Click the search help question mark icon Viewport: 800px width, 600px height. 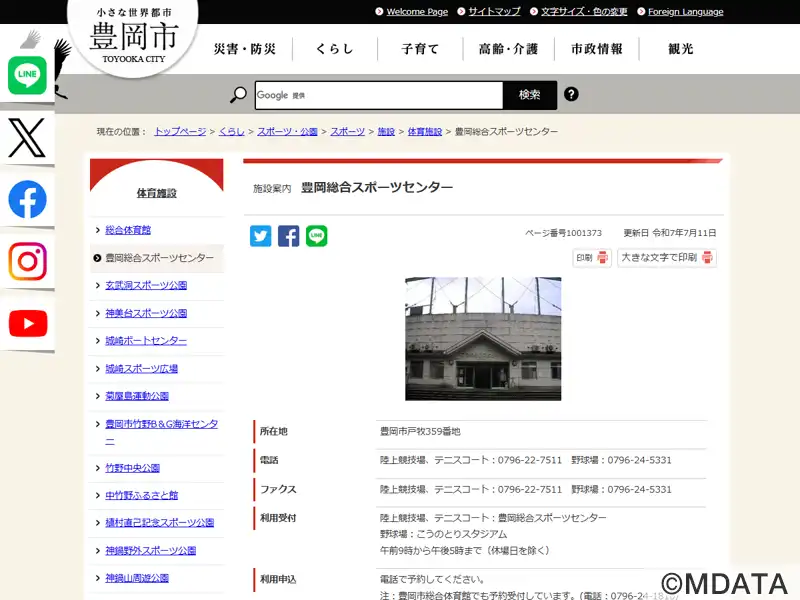pyautogui.click(x=571, y=95)
